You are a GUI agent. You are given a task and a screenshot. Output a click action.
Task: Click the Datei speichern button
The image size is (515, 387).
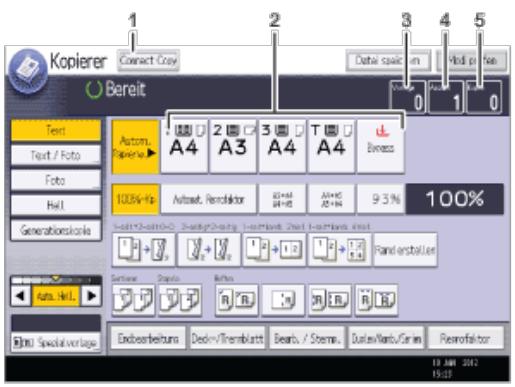pyautogui.click(x=388, y=60)
